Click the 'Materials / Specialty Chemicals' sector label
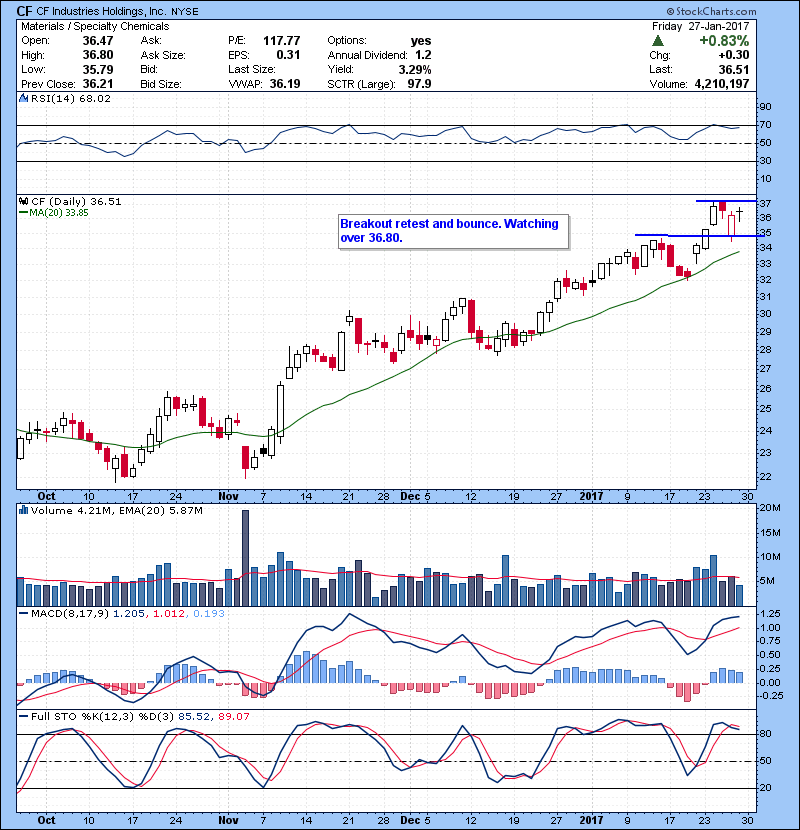This screenshot has width=800, height=830. click(x=95, y=26)
